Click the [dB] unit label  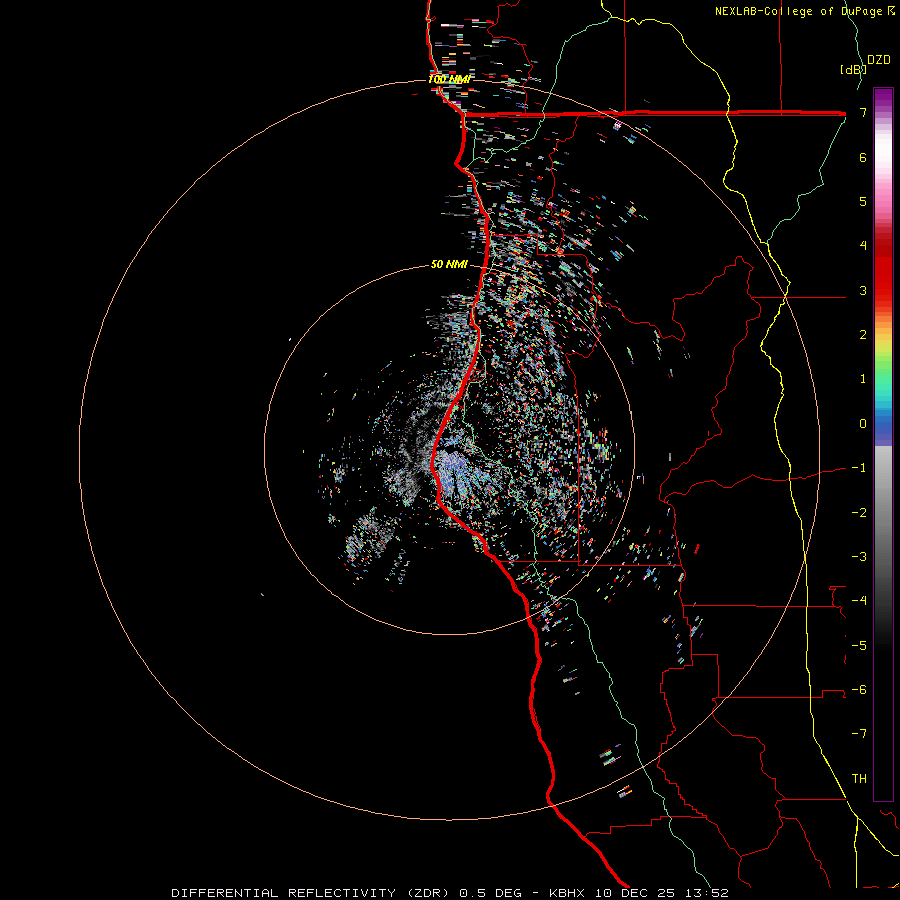(852, 69)
